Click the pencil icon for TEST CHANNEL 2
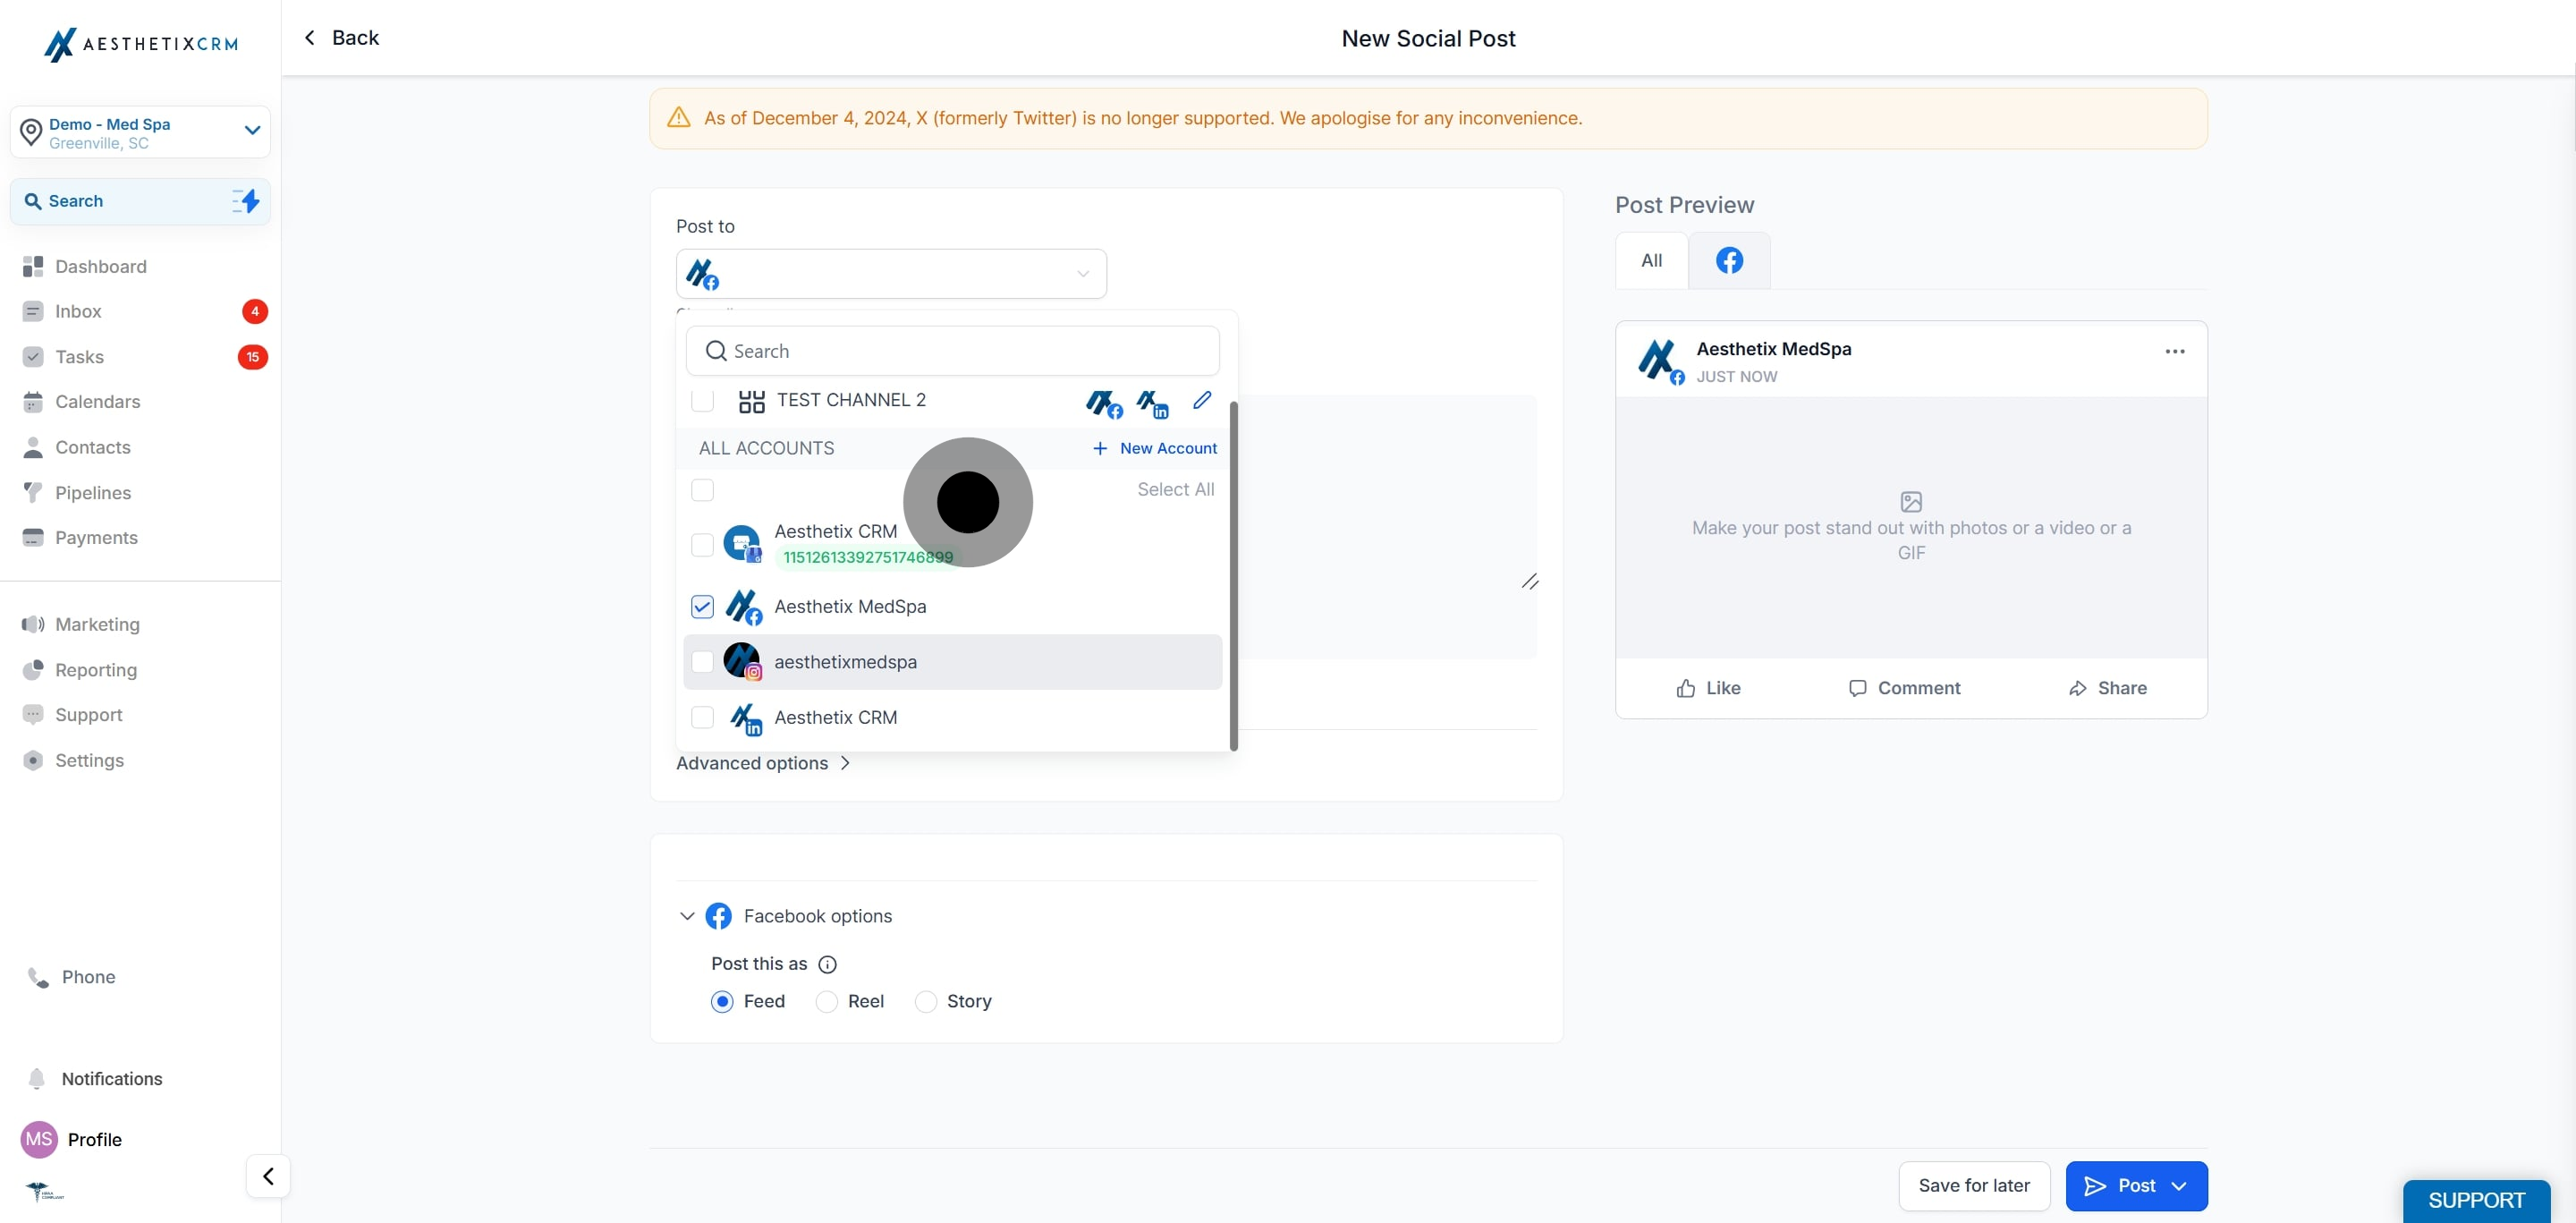Viewport: 2576px width, 1223px height. [1202, 400]
